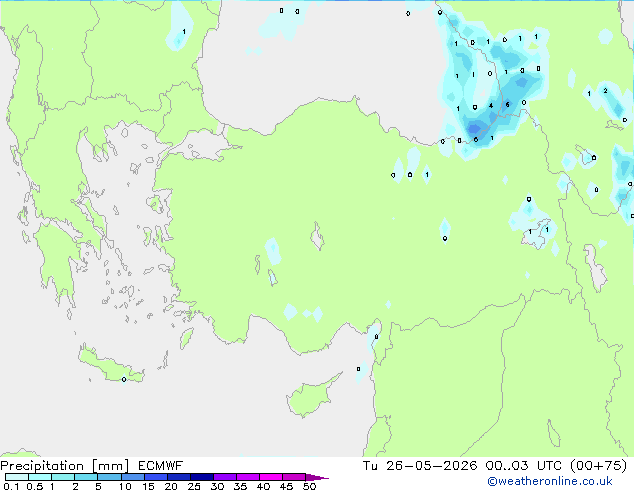Click the 'ECMWF' model label

(161, 466)
